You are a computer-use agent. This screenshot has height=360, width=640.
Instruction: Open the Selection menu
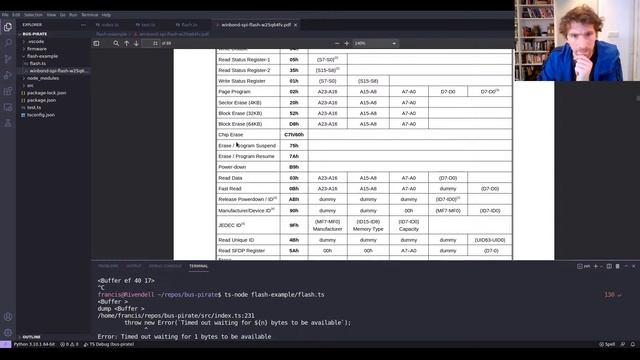click(x=33, y=15)
